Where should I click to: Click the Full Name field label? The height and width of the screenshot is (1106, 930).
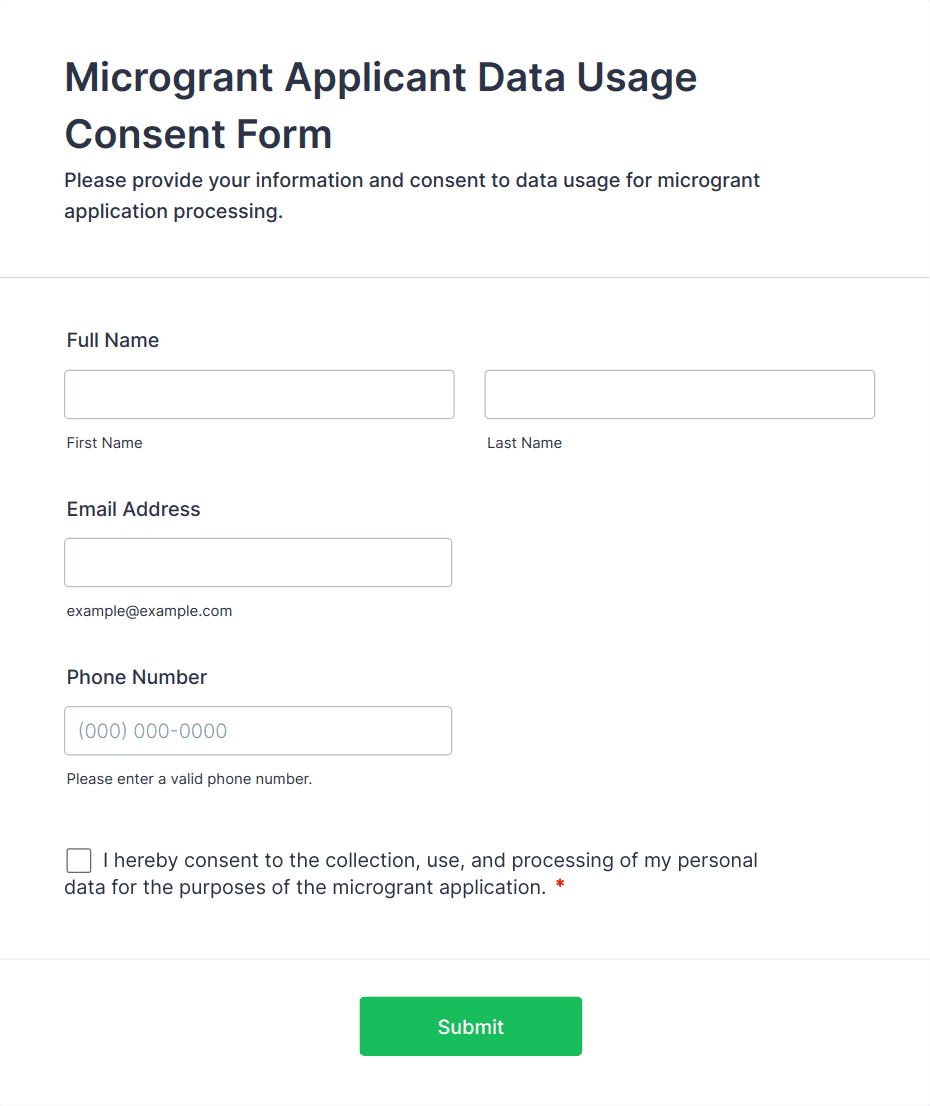(x=113, y=340)
